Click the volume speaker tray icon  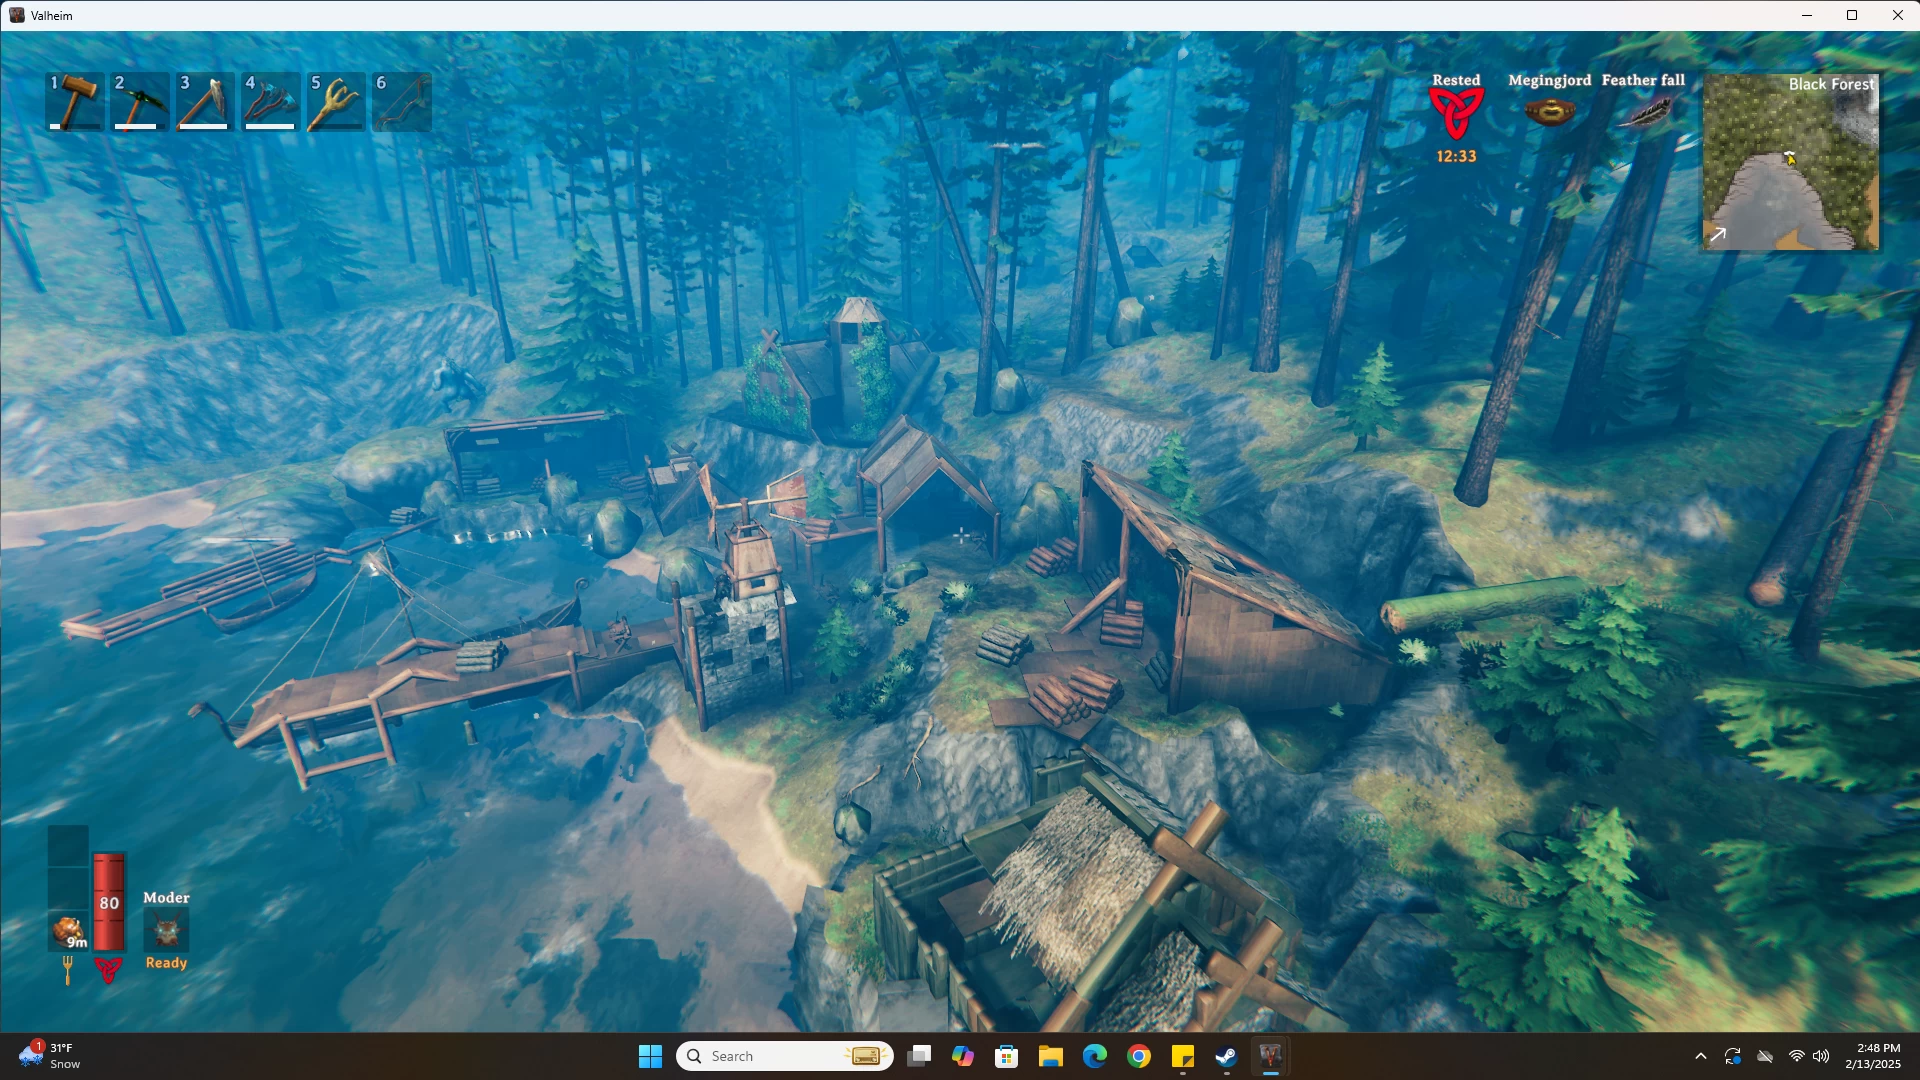1821,1056
